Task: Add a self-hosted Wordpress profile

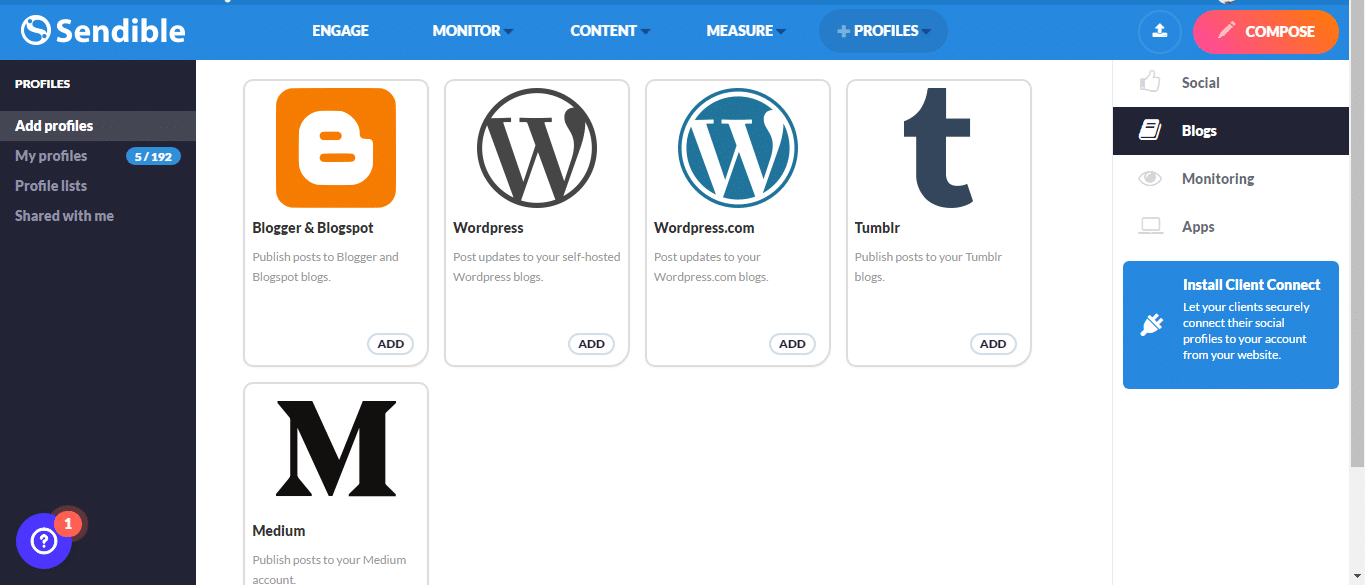Action: (x=592, y=344)
